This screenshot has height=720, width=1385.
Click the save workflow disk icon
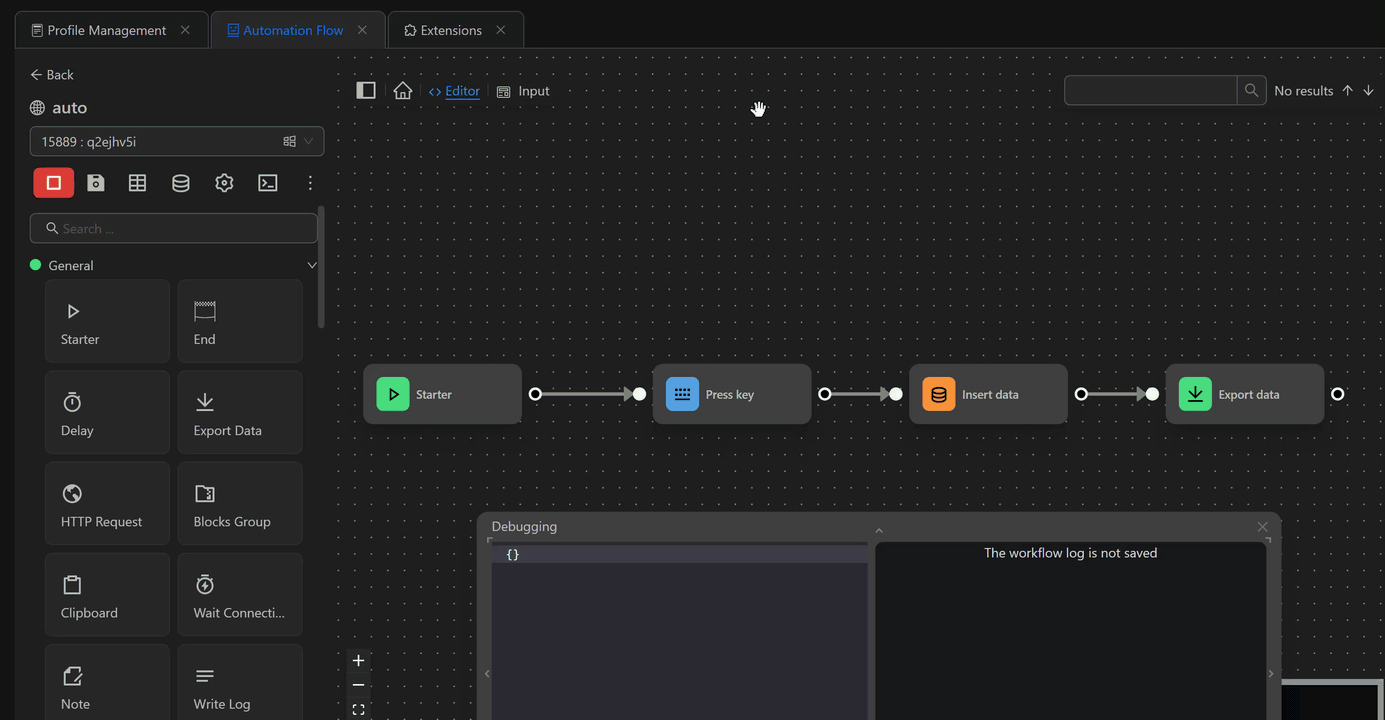tap(96, 183)
